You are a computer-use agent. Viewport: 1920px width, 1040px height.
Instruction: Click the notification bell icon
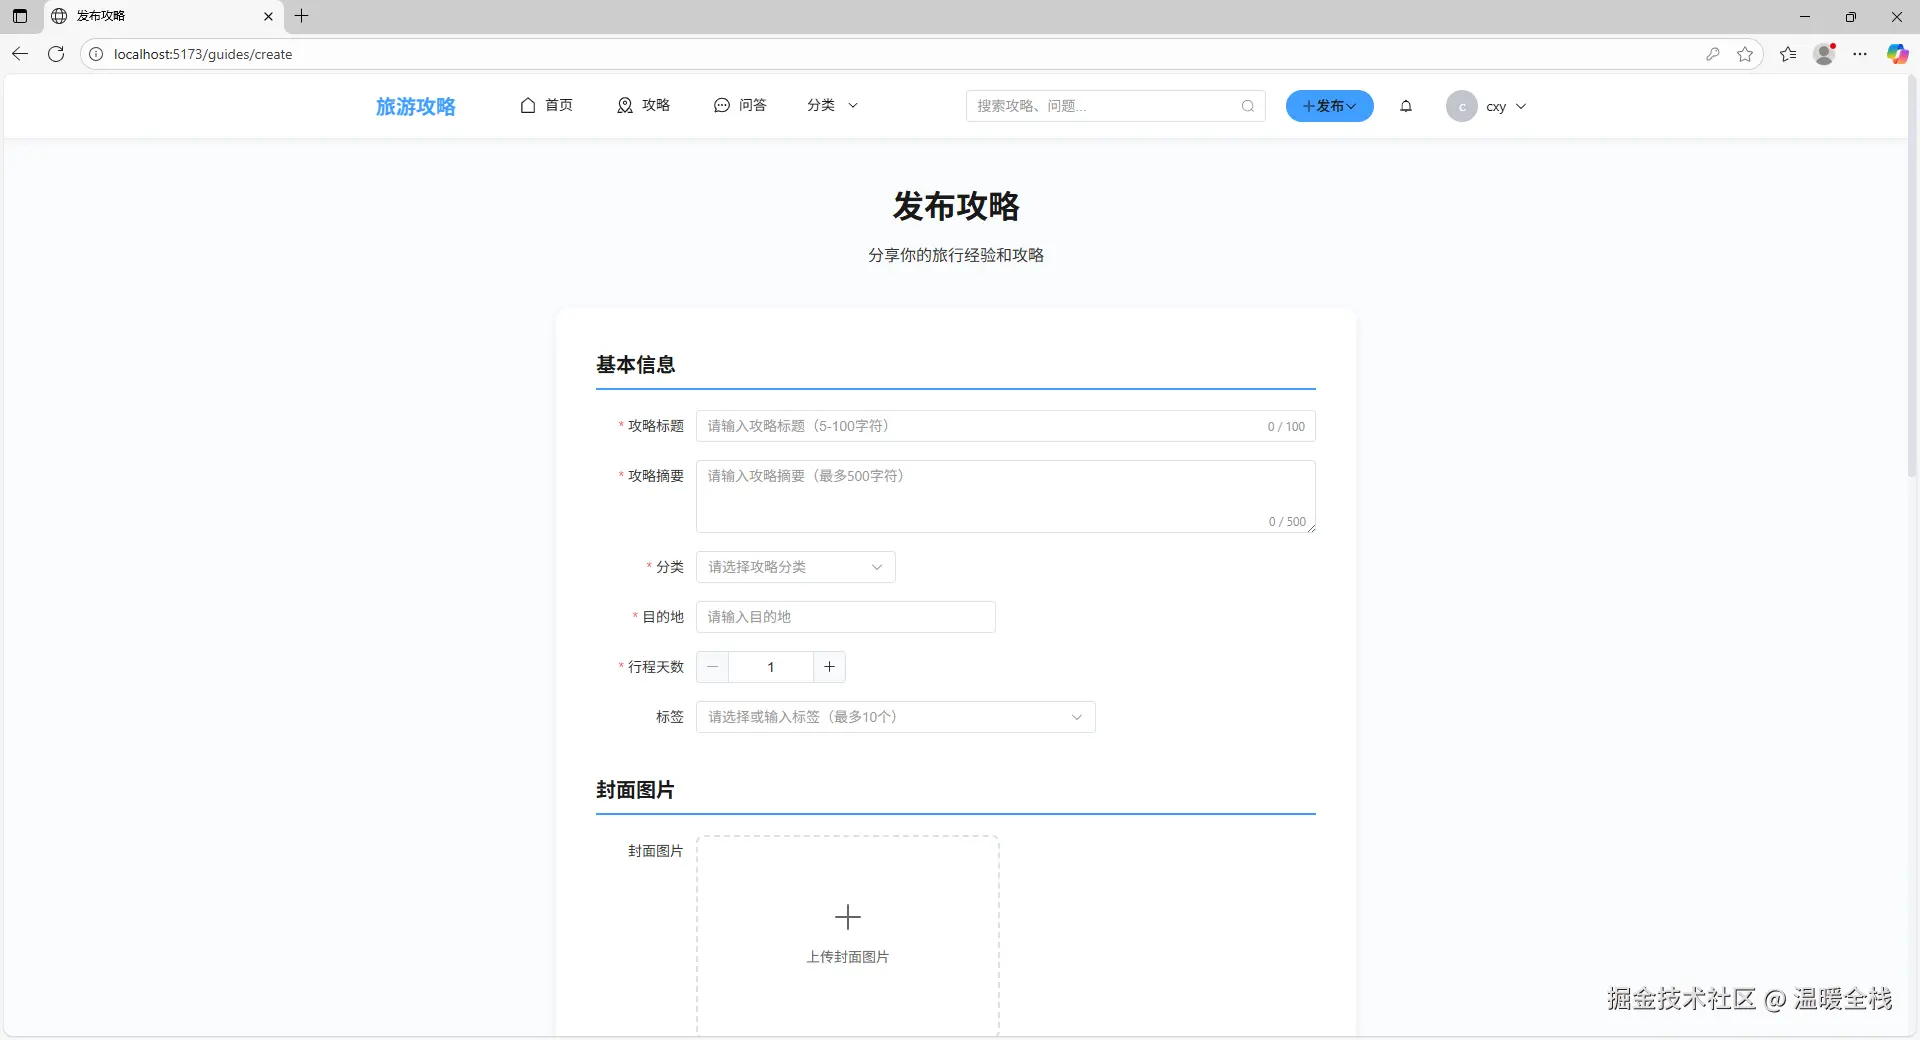1406,106
